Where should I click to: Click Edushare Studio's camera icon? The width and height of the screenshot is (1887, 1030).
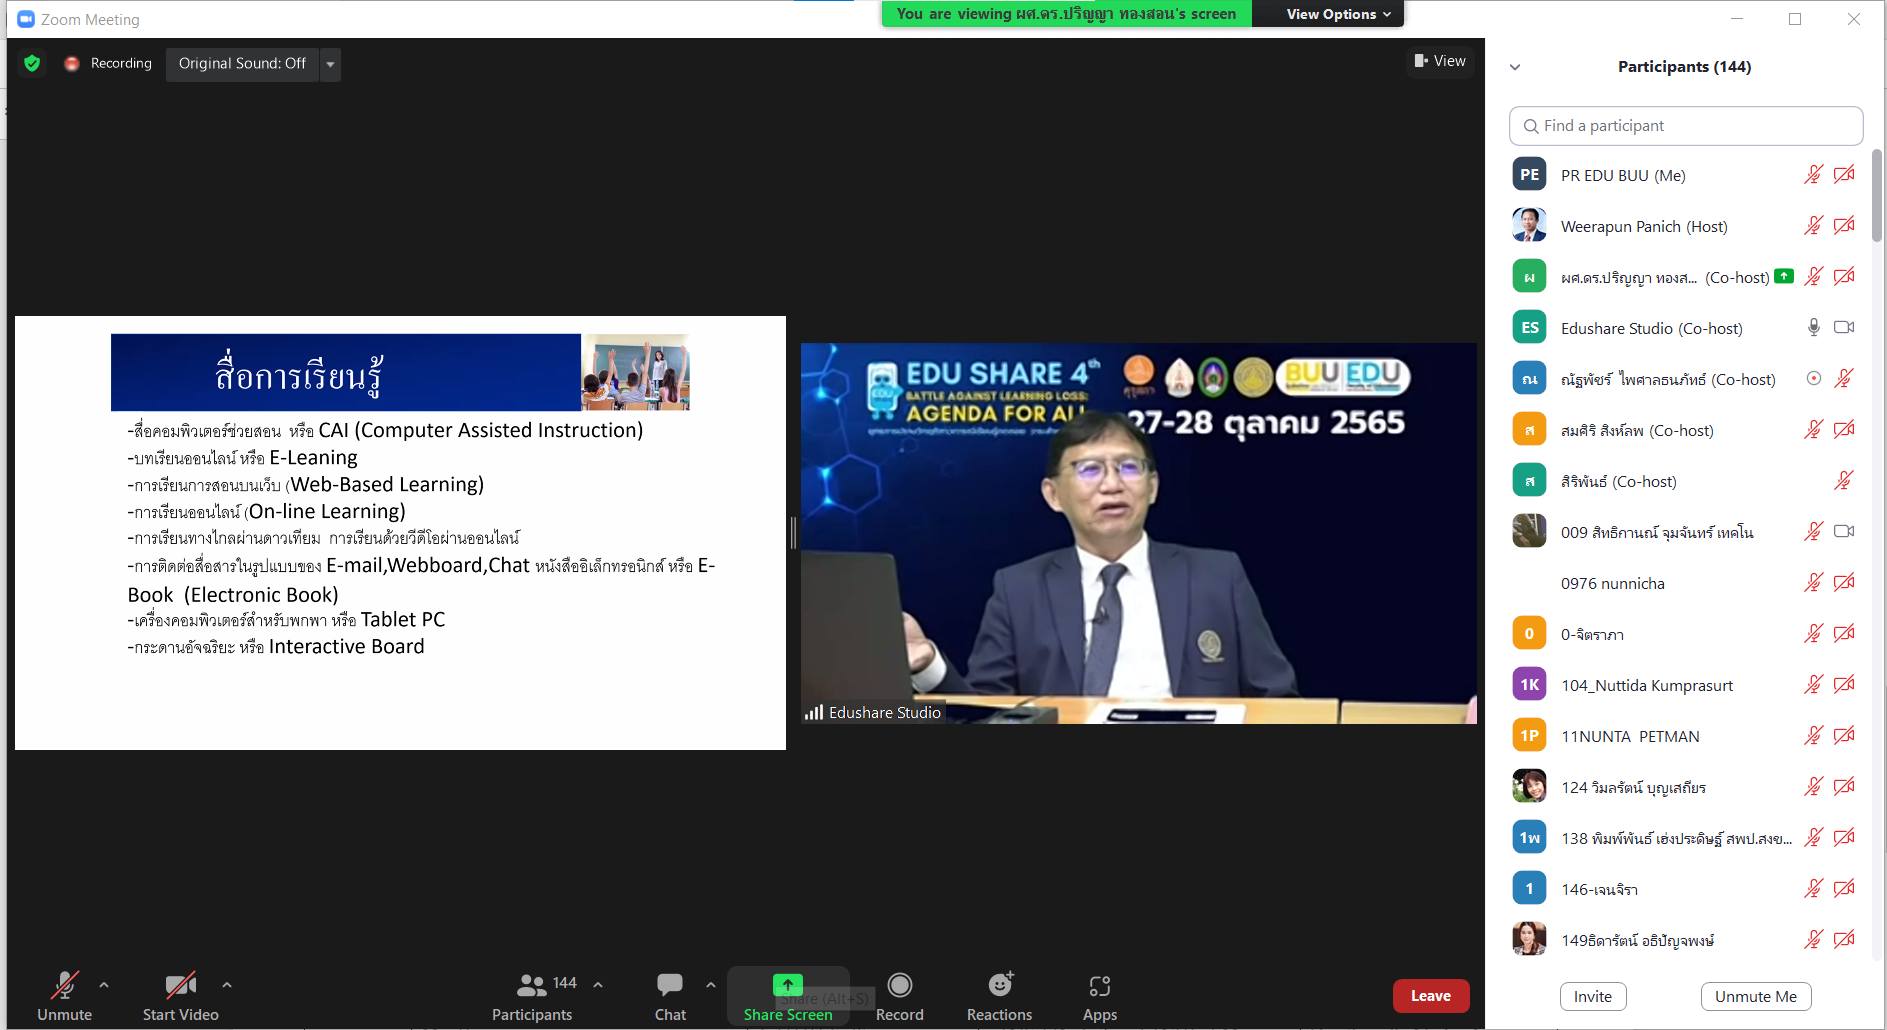point(1843,328)
